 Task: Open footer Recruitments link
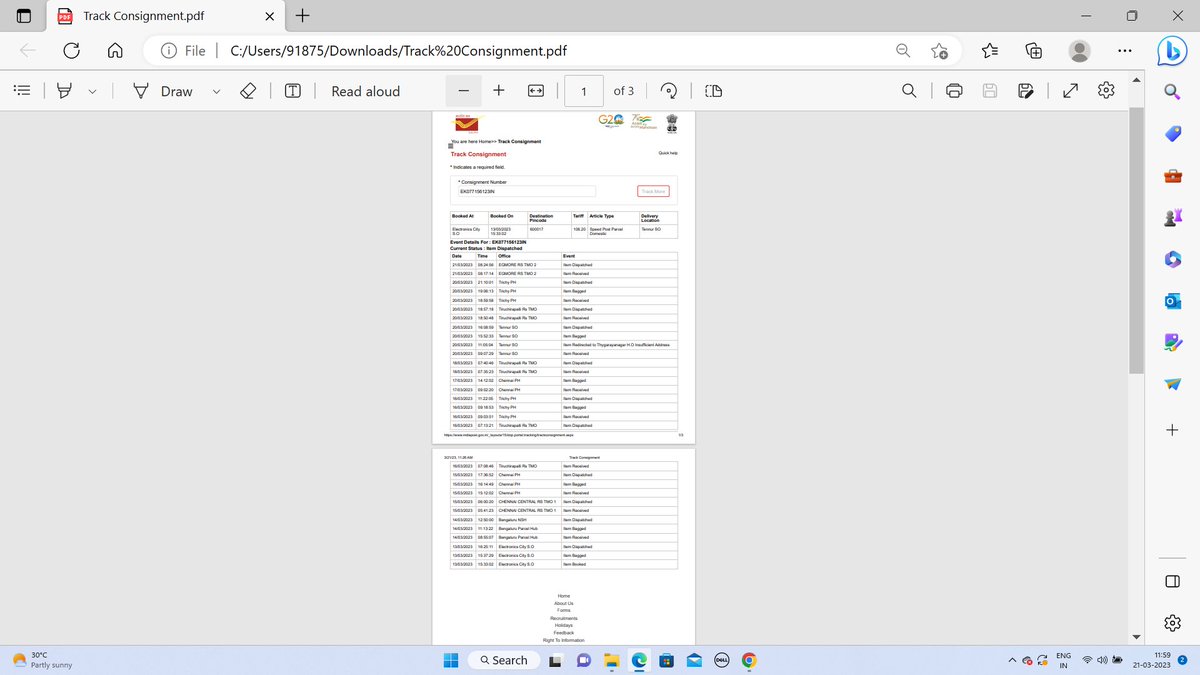pos(564,618)
